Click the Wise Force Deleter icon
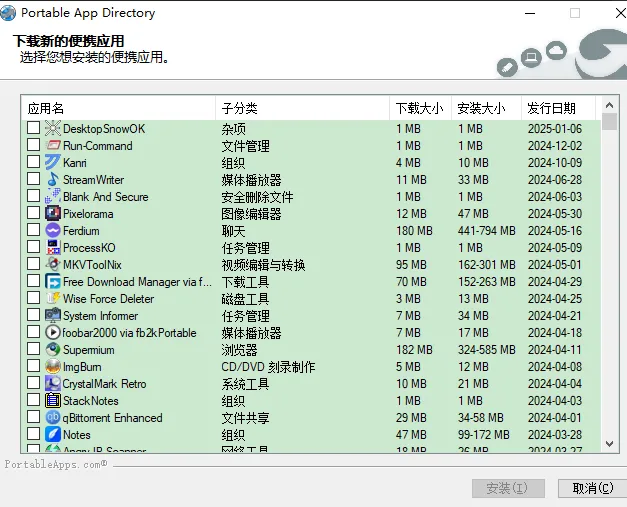 tap(53, 298)
